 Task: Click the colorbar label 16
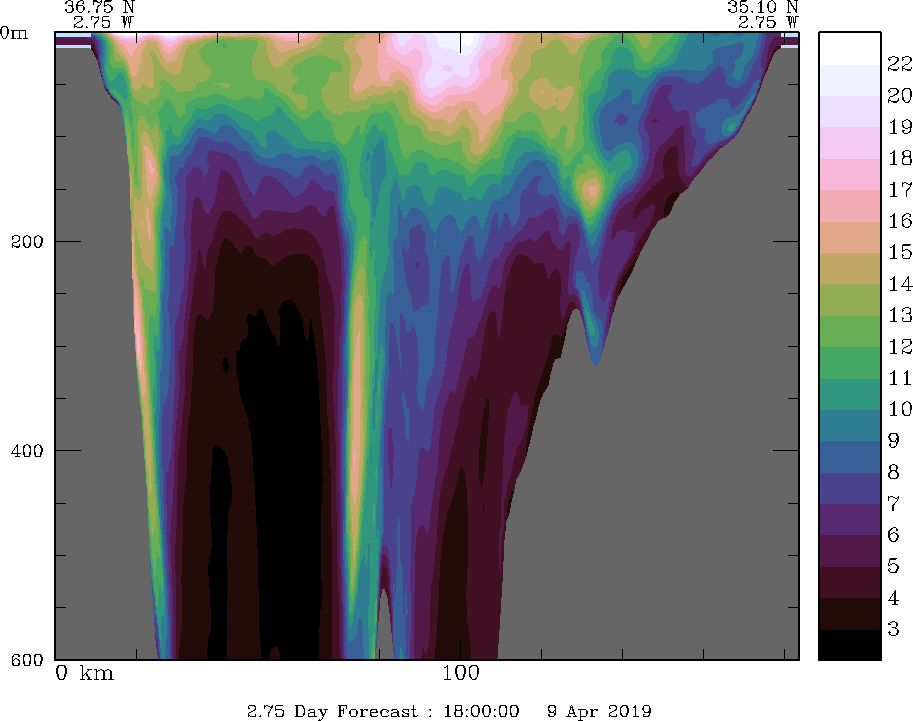tap(900, 221)
